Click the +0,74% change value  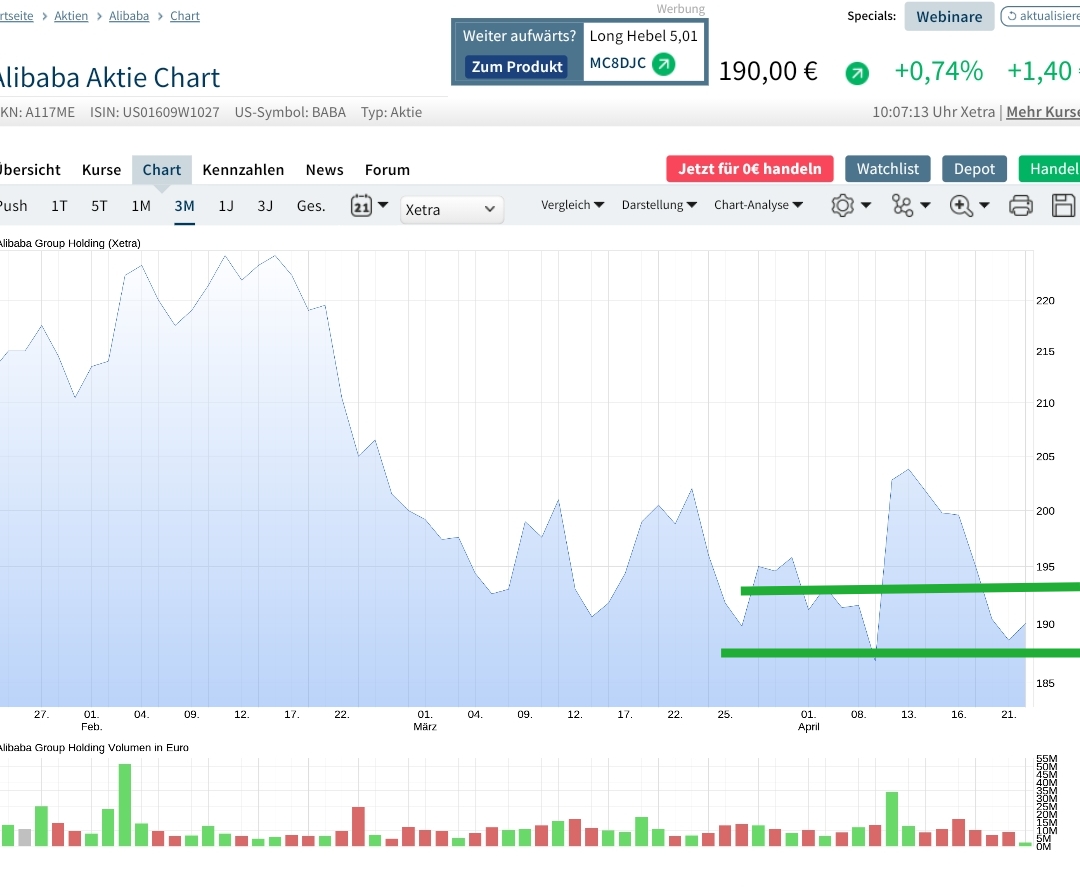pyautogui.click(x=938, y=71)
